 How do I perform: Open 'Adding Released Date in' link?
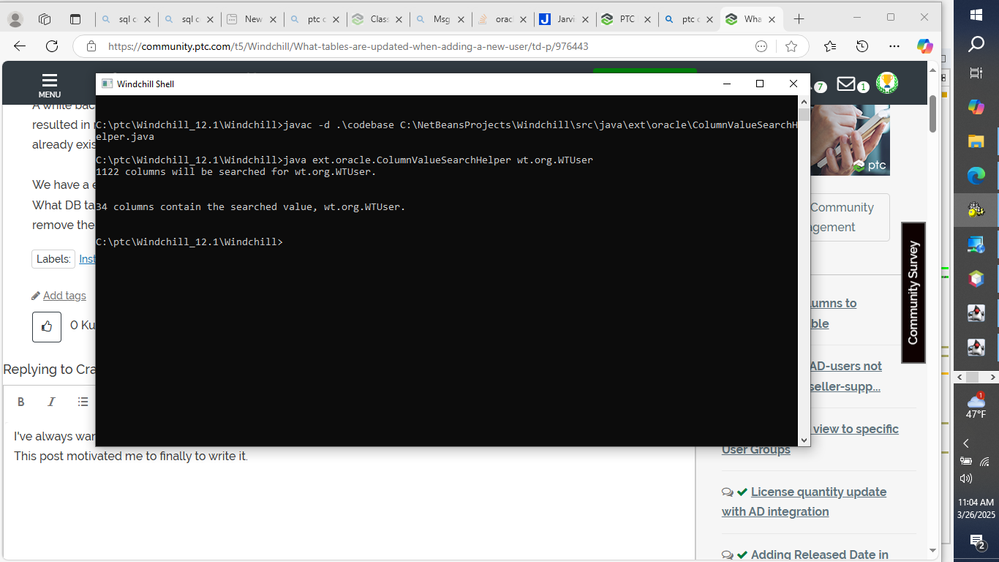[x=819, y=554]
